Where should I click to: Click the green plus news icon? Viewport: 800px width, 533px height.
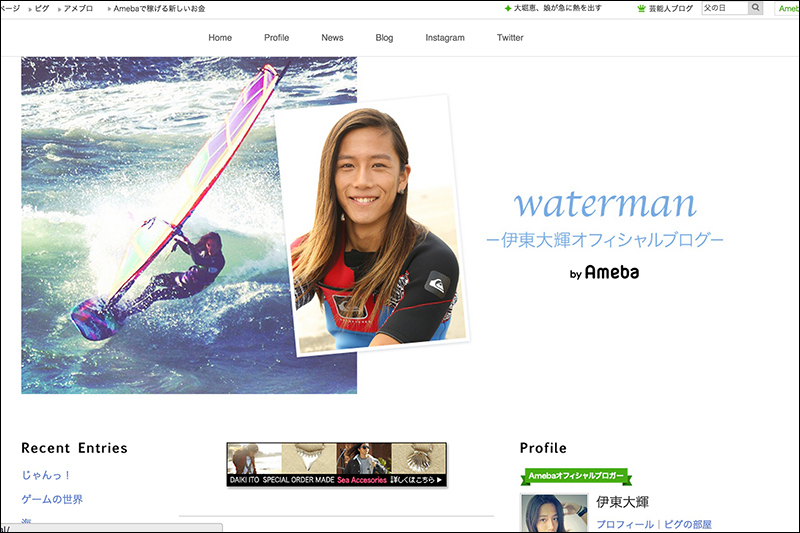(x=508, y=9)
